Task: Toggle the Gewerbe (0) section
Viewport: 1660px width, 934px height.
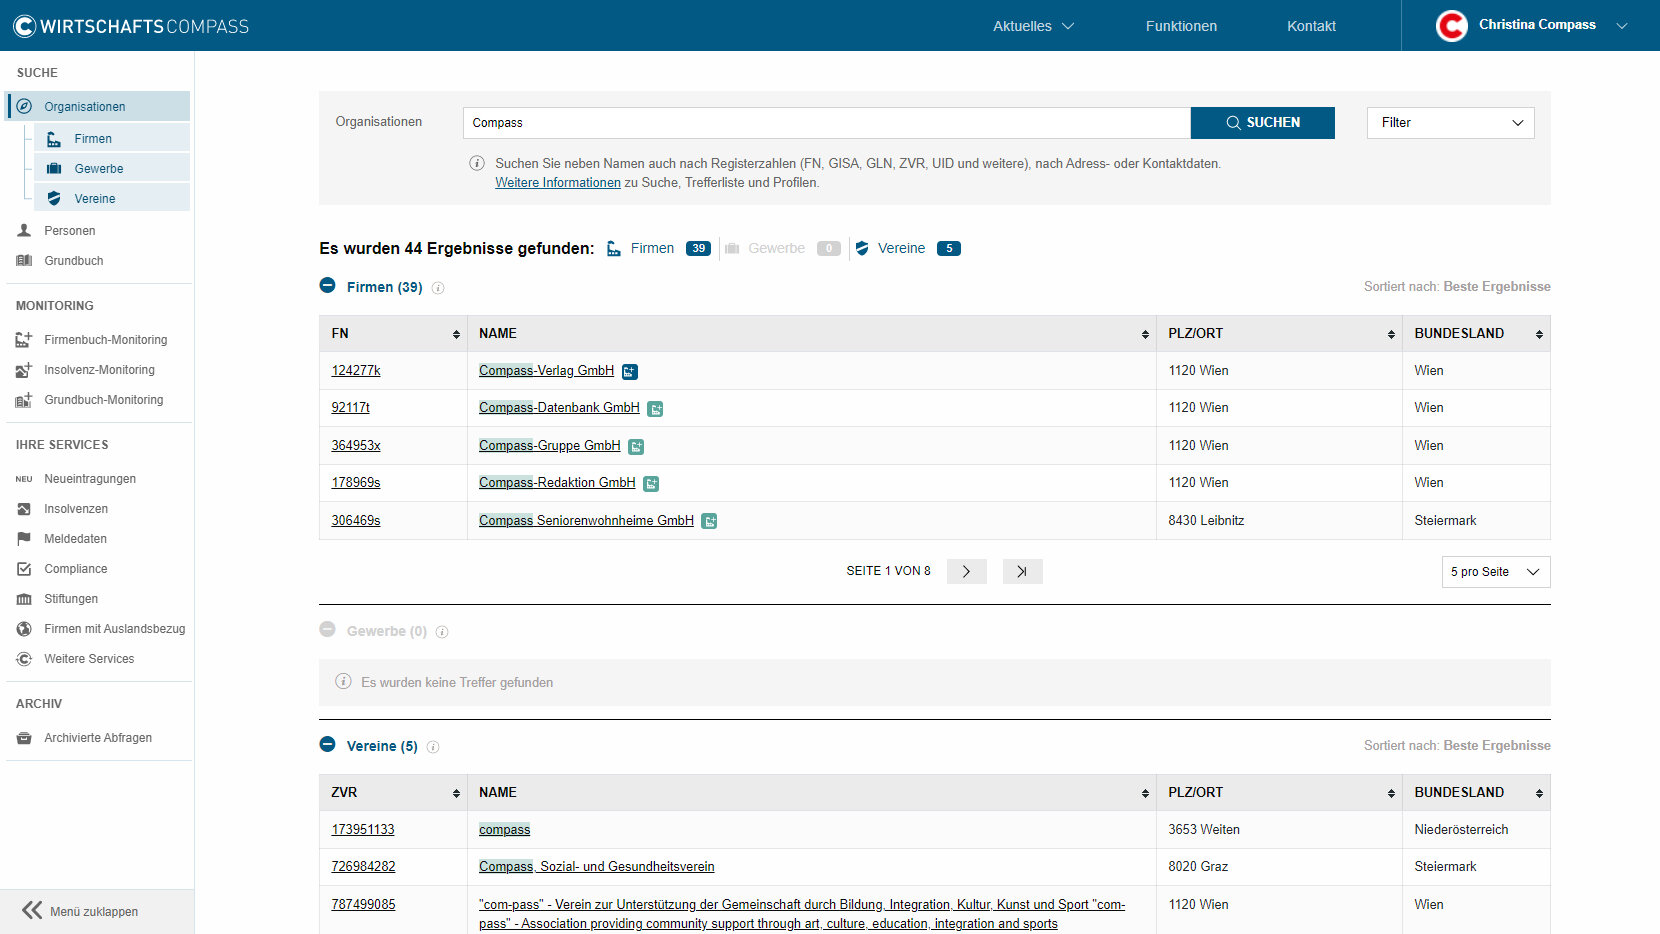Action: (x=327, y=629)
